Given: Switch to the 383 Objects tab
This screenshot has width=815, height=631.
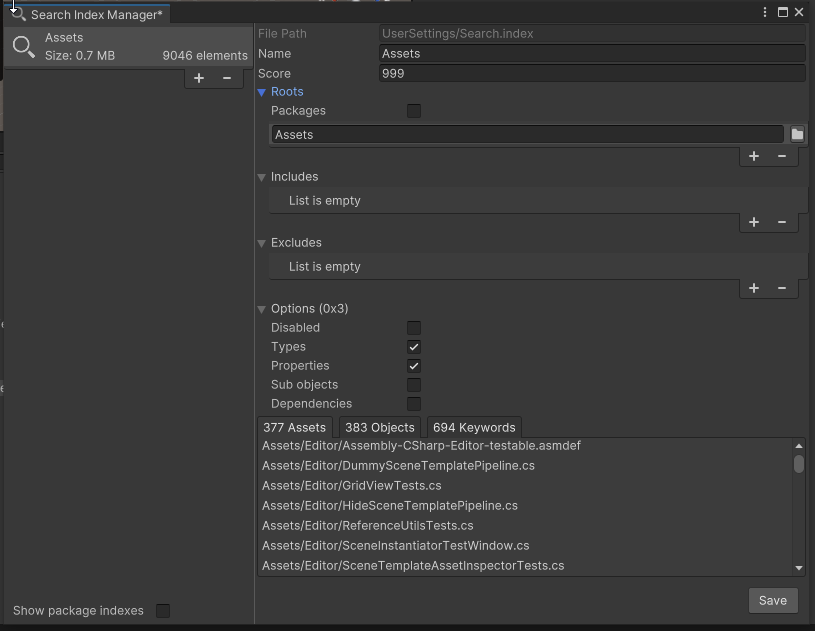Looking at the screenshot, I should (x=379, y=427).
